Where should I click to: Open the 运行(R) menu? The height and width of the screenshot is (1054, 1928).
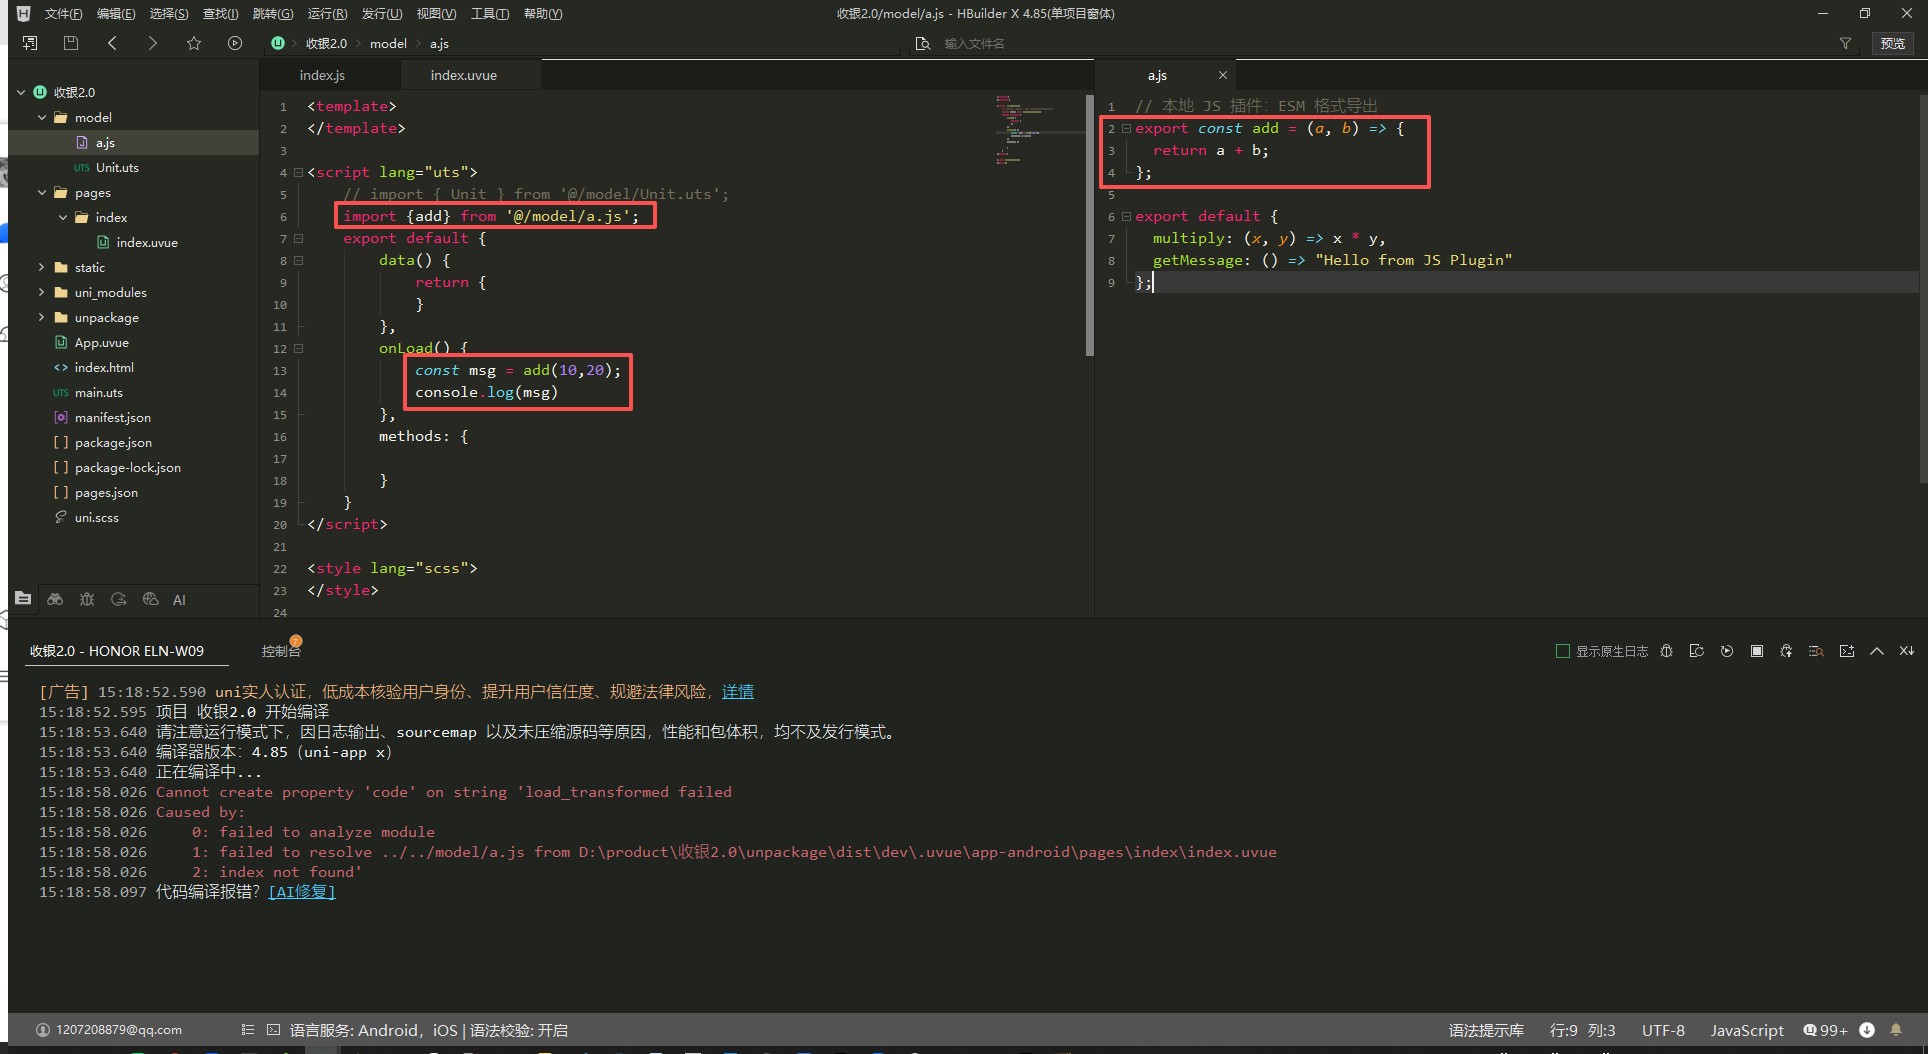click(327, 13)
